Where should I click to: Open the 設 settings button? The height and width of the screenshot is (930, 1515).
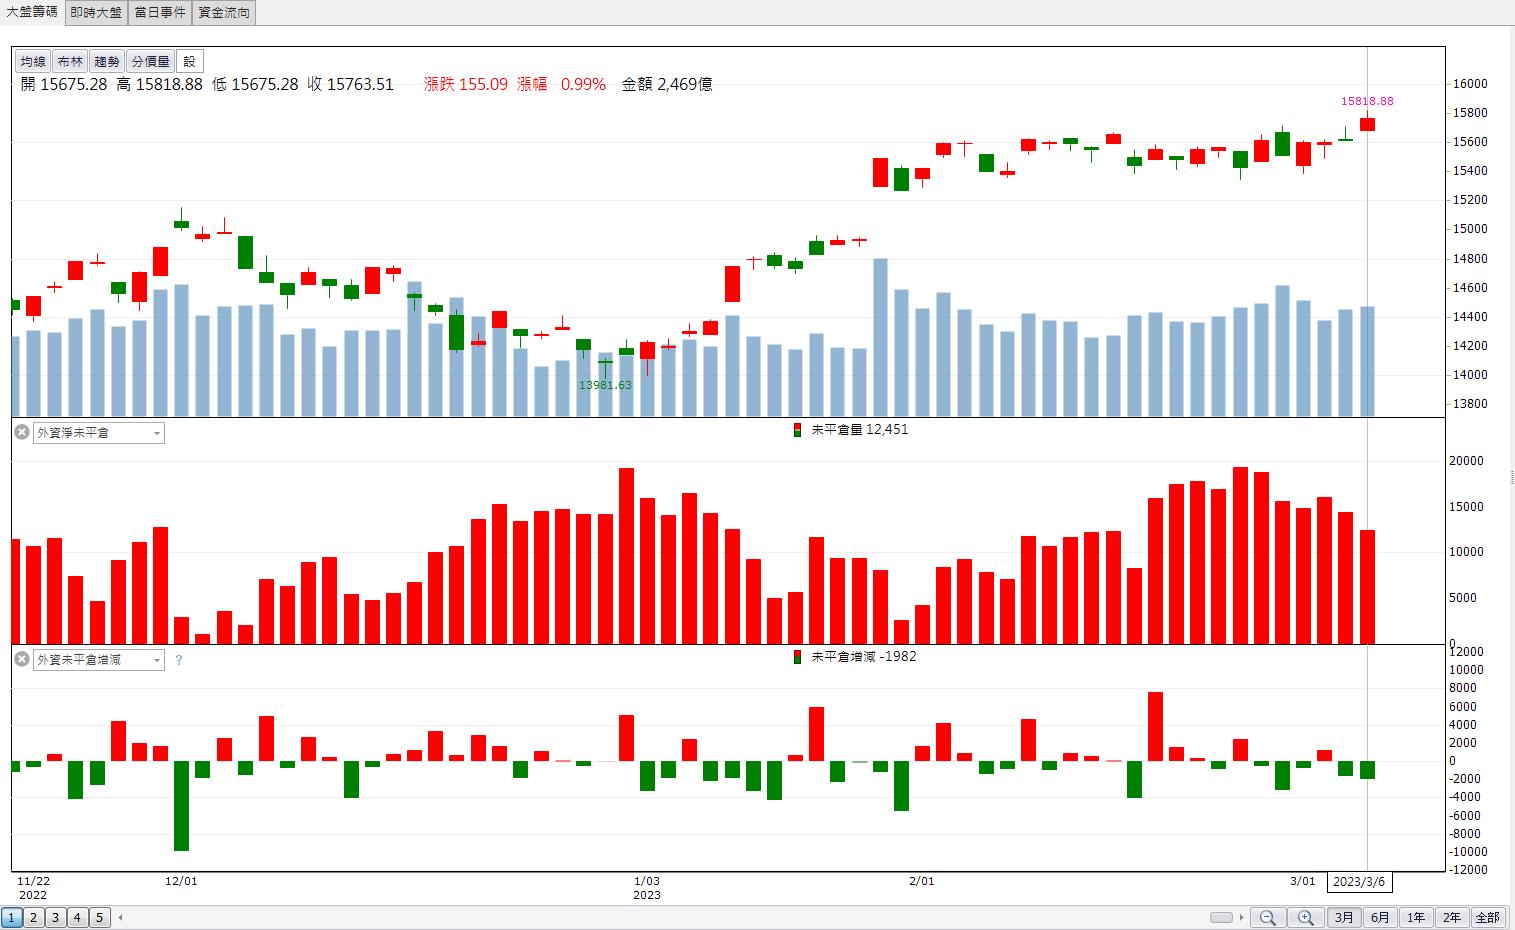(190, 62)
